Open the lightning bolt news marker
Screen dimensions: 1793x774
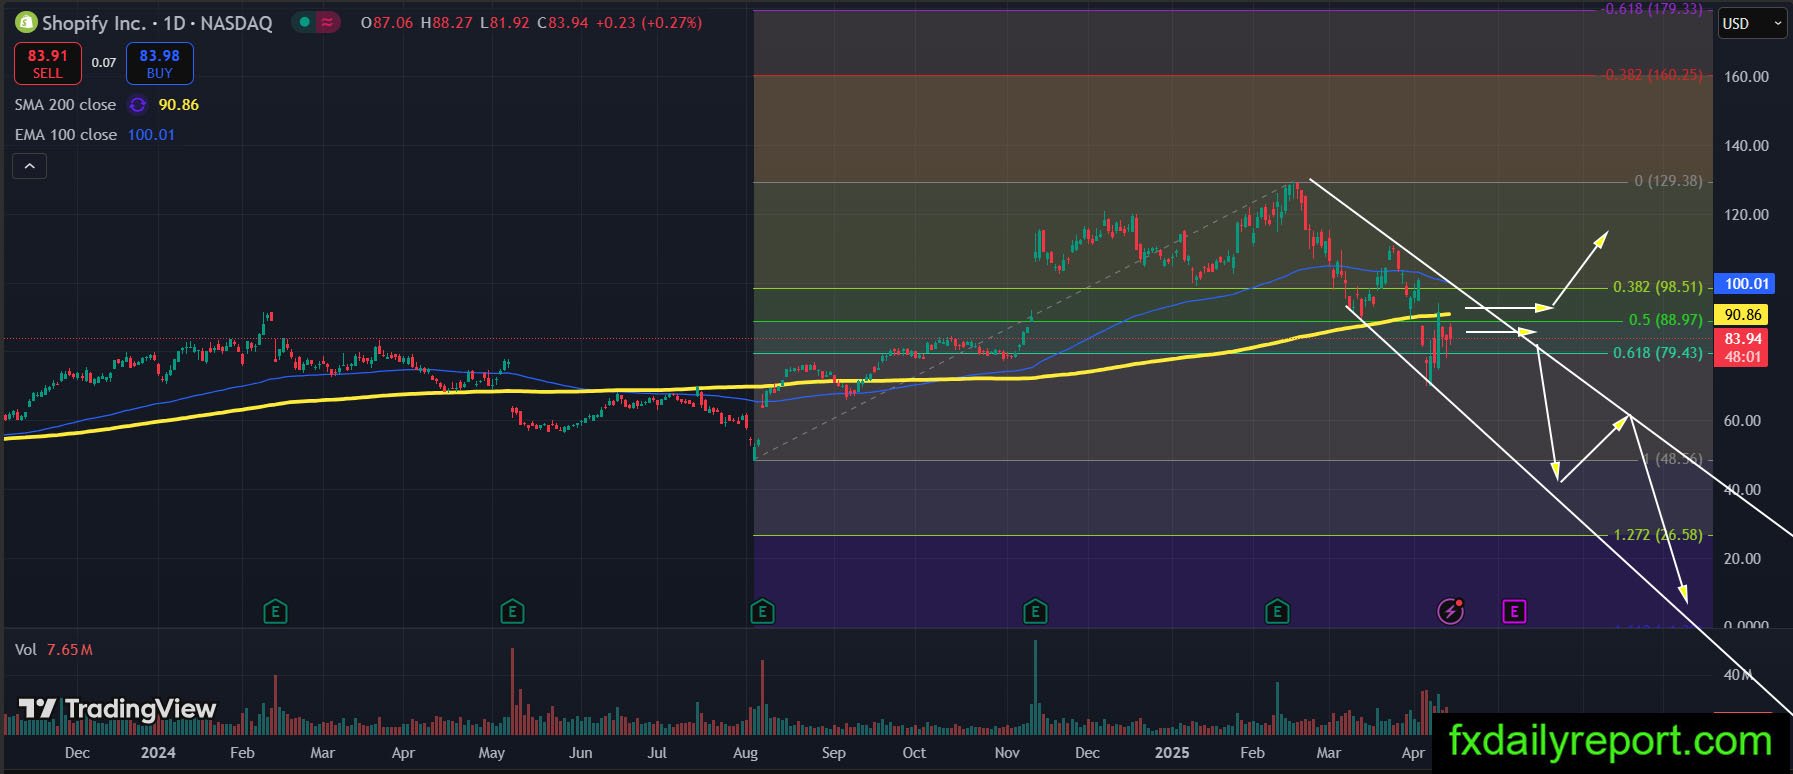[1451, 610]
